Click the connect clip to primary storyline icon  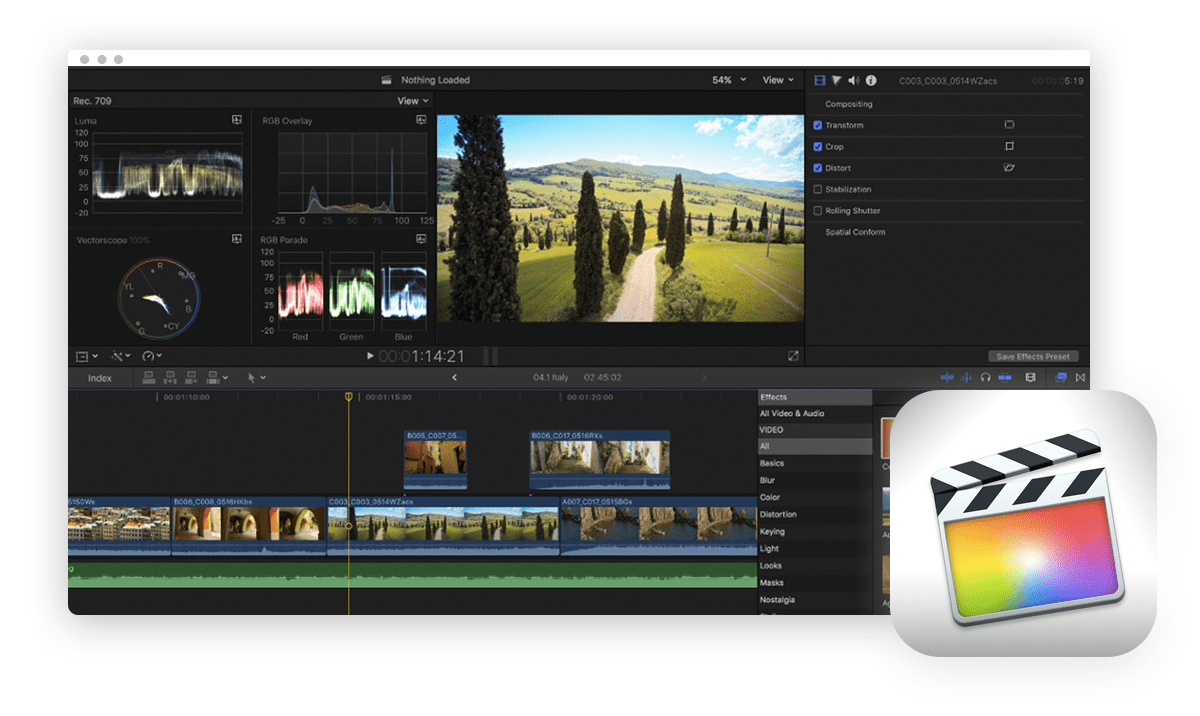click(149, 377)
